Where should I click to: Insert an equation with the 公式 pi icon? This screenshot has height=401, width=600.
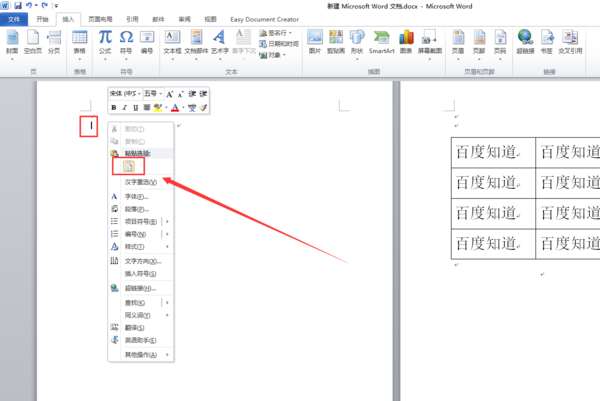point(105,43)
